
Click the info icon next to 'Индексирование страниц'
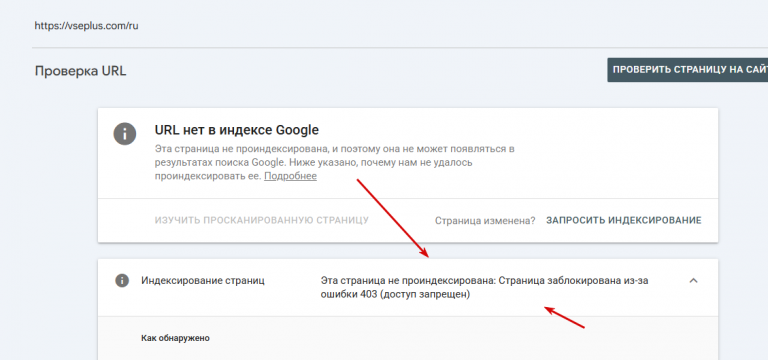point(121,281)
